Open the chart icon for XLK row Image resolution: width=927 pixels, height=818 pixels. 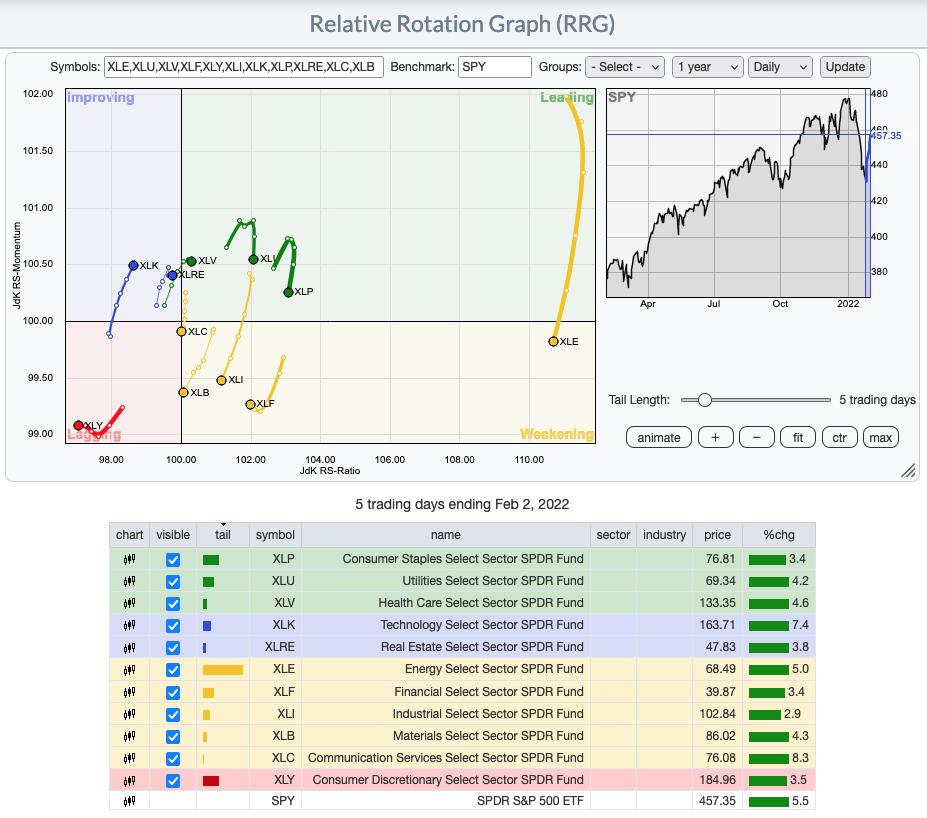(129, 625)
